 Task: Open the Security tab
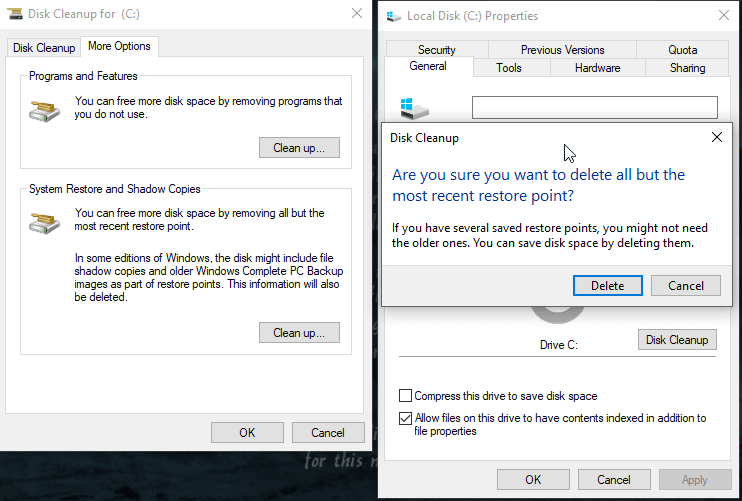pyautogui.click(x=436, y=50)
